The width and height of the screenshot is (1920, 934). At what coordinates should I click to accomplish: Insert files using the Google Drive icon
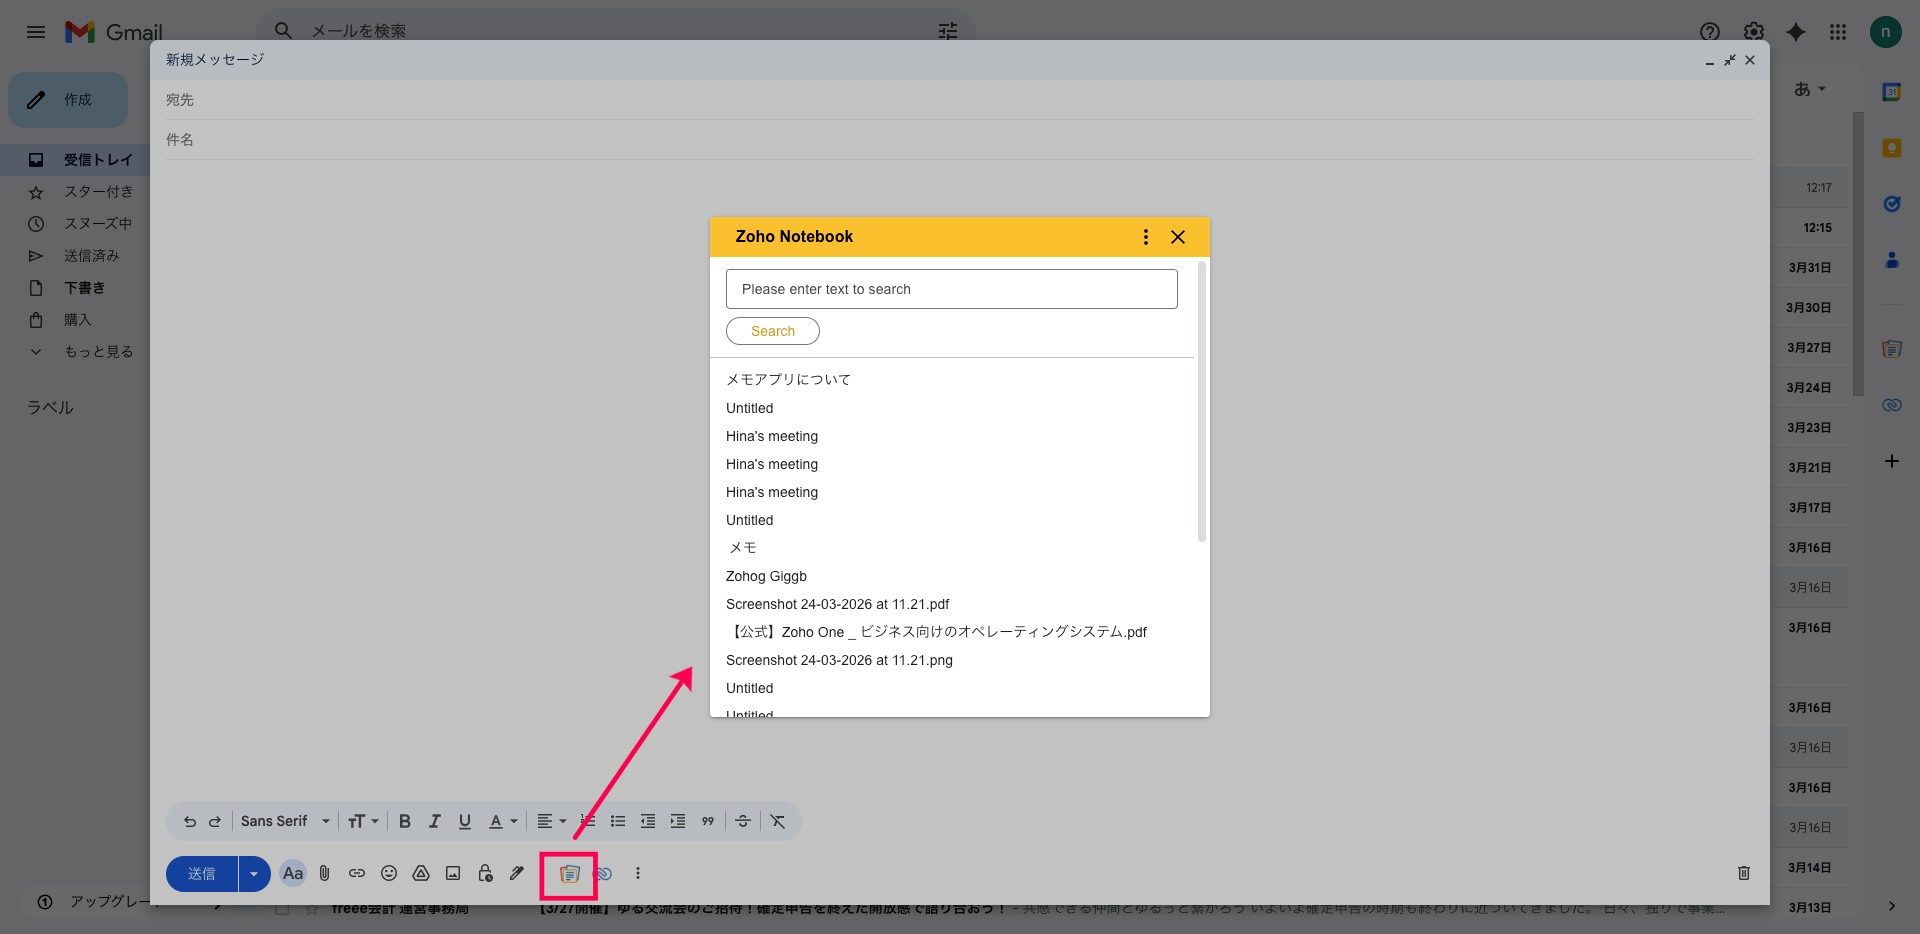click(x=421, y=873)
